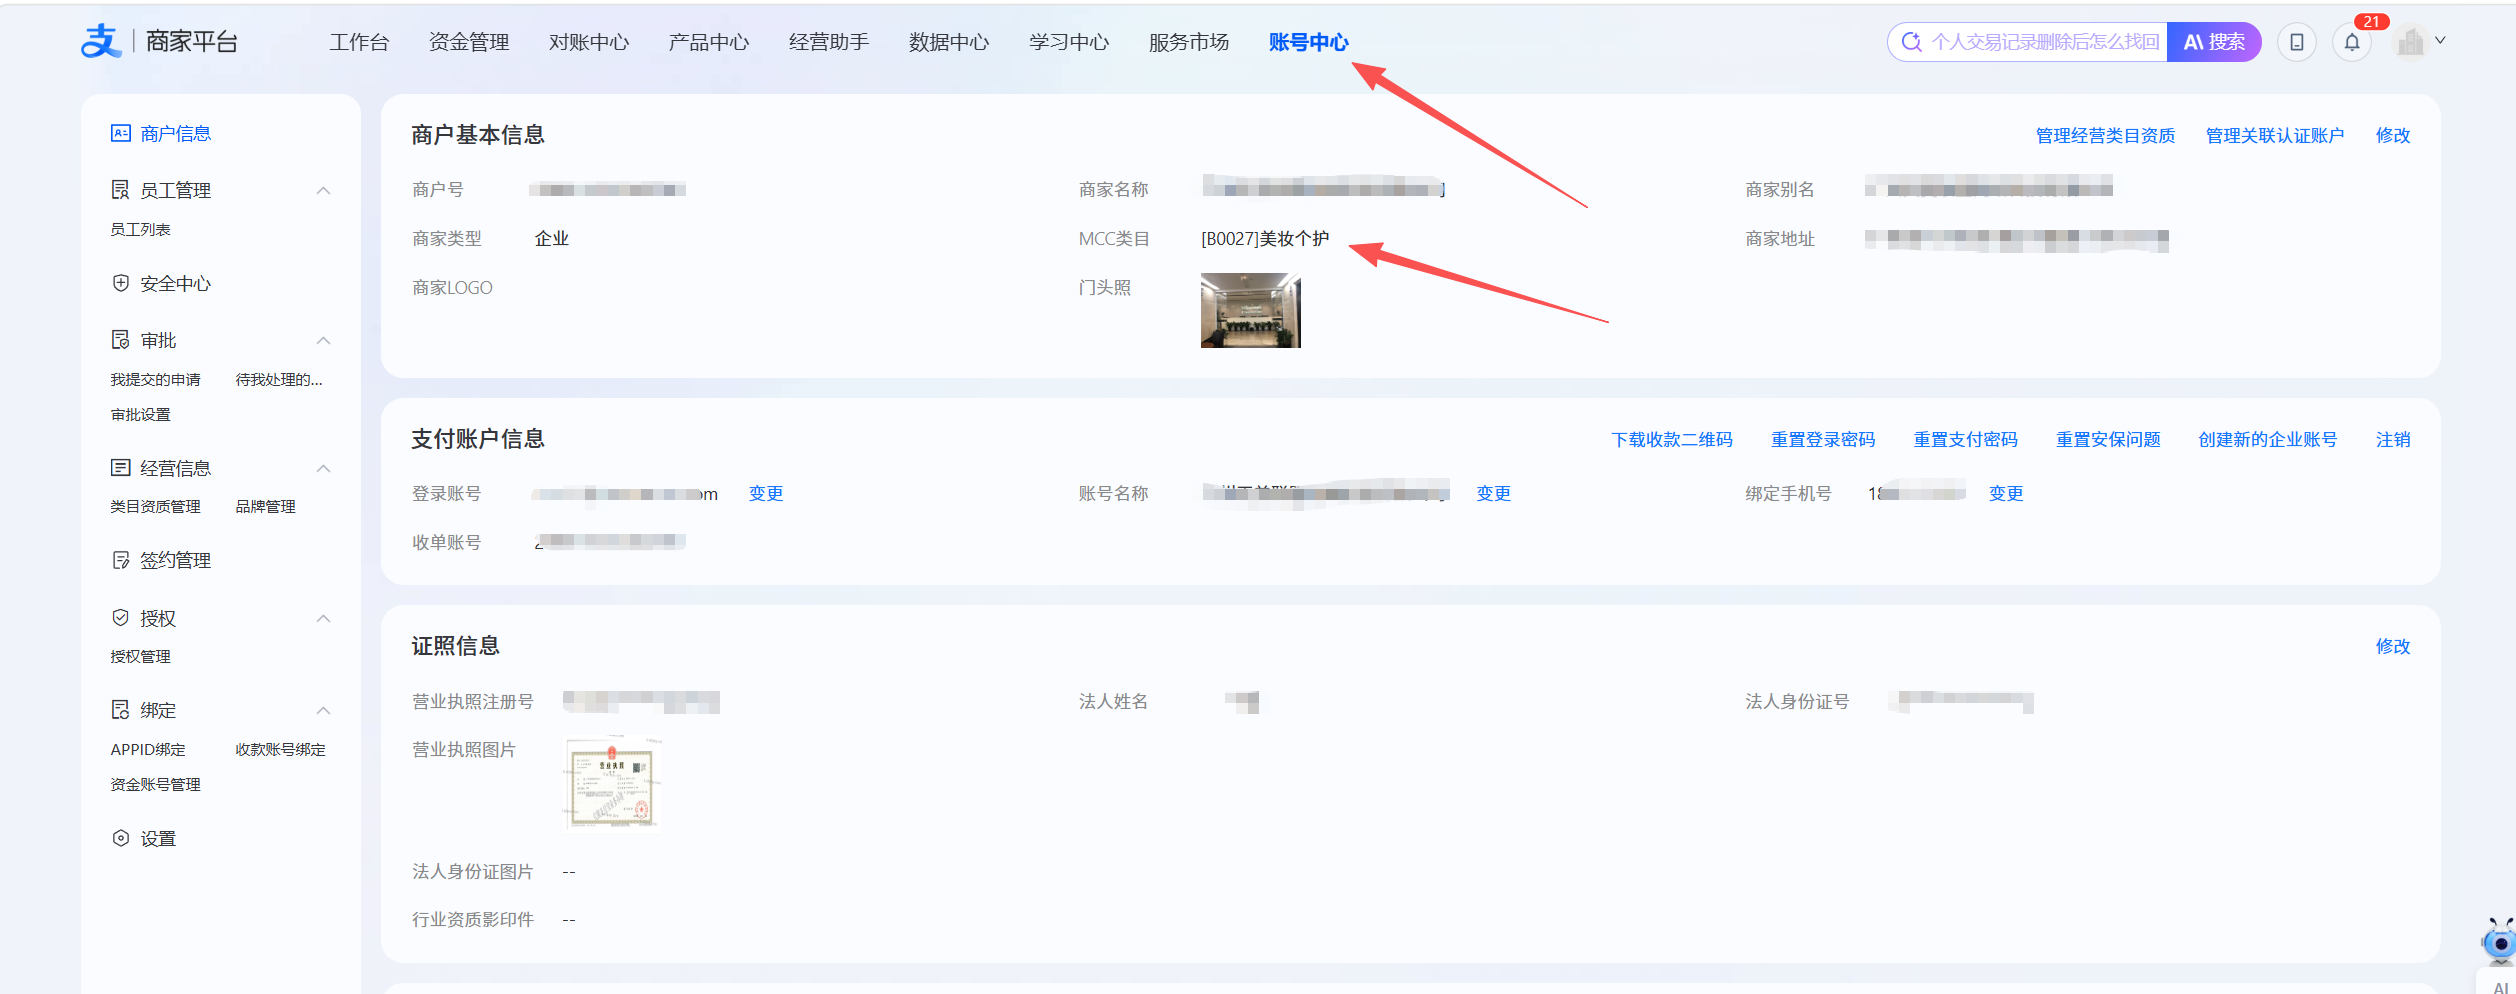Collapse the 审批 section chevron
The height and width of the screenshot is (994, 2516).
tap(323, 340)
